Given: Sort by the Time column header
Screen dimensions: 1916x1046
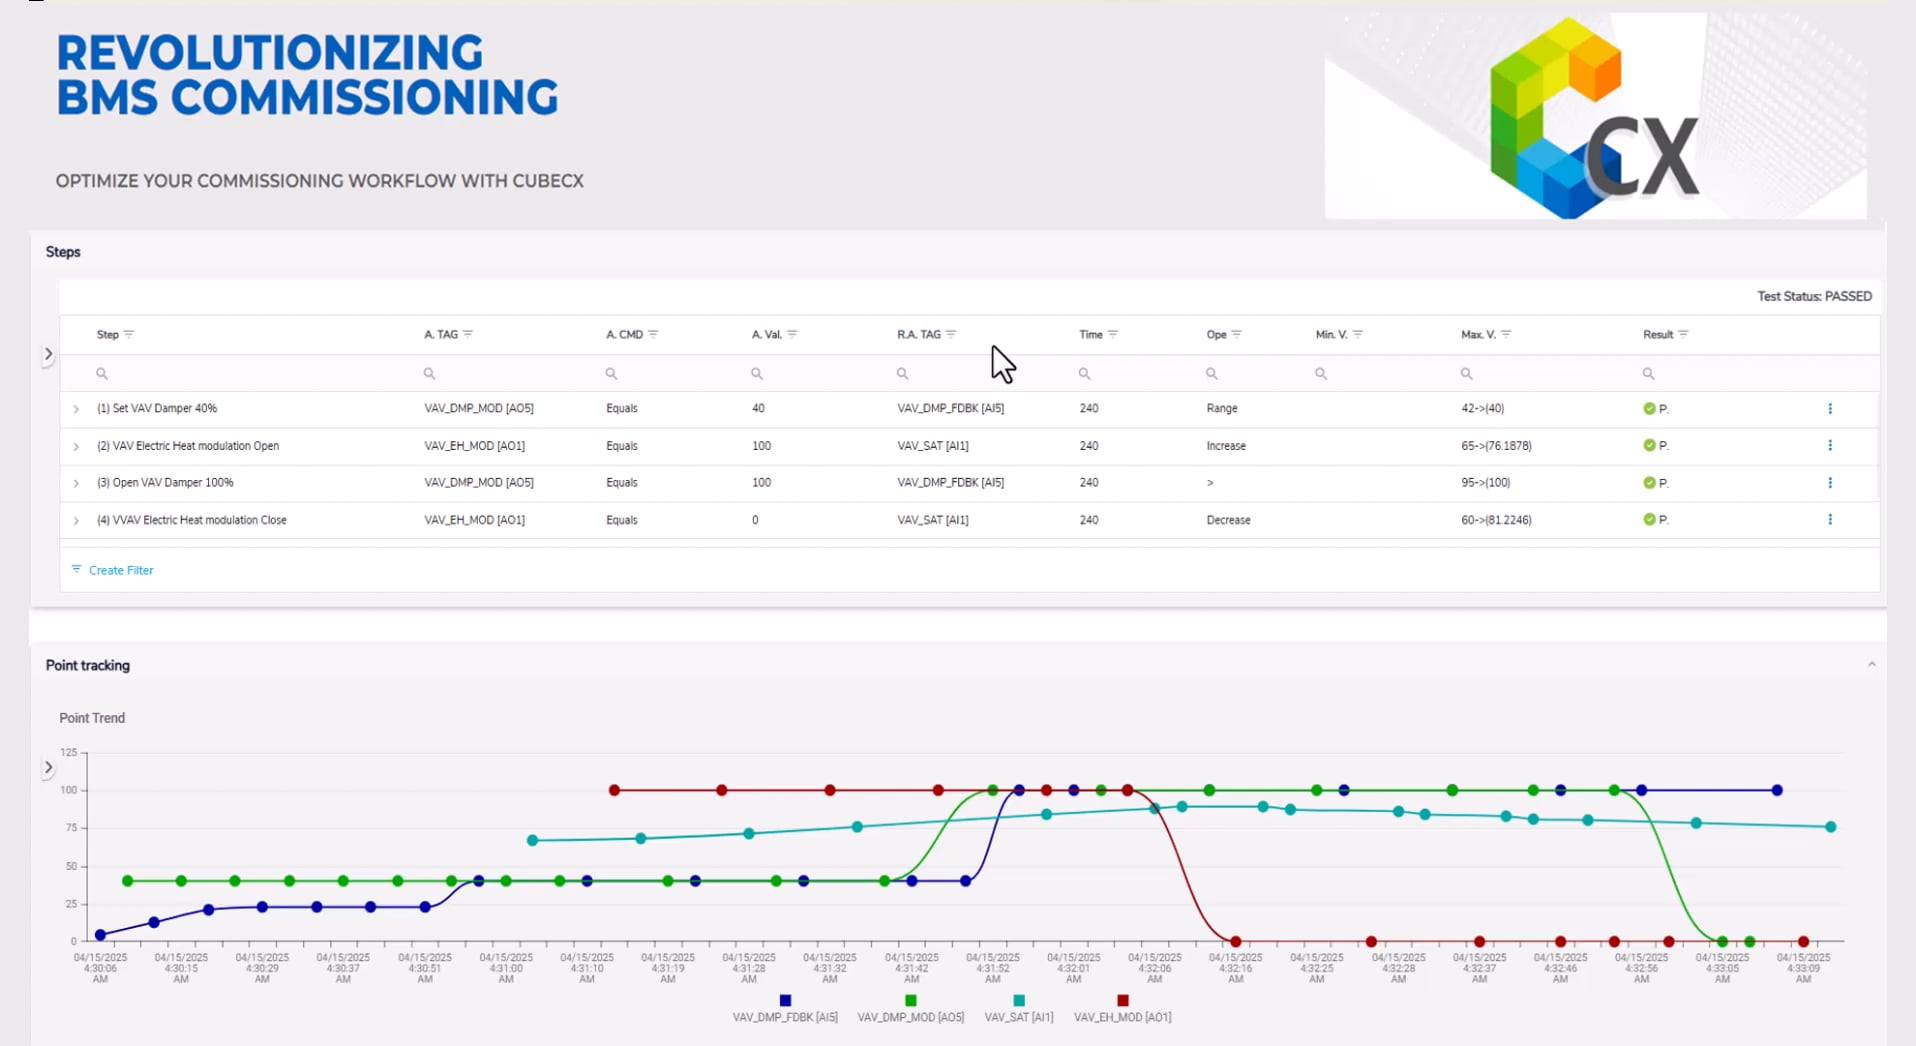Looking at the screenshot, I should click(x=1090, y=334).
